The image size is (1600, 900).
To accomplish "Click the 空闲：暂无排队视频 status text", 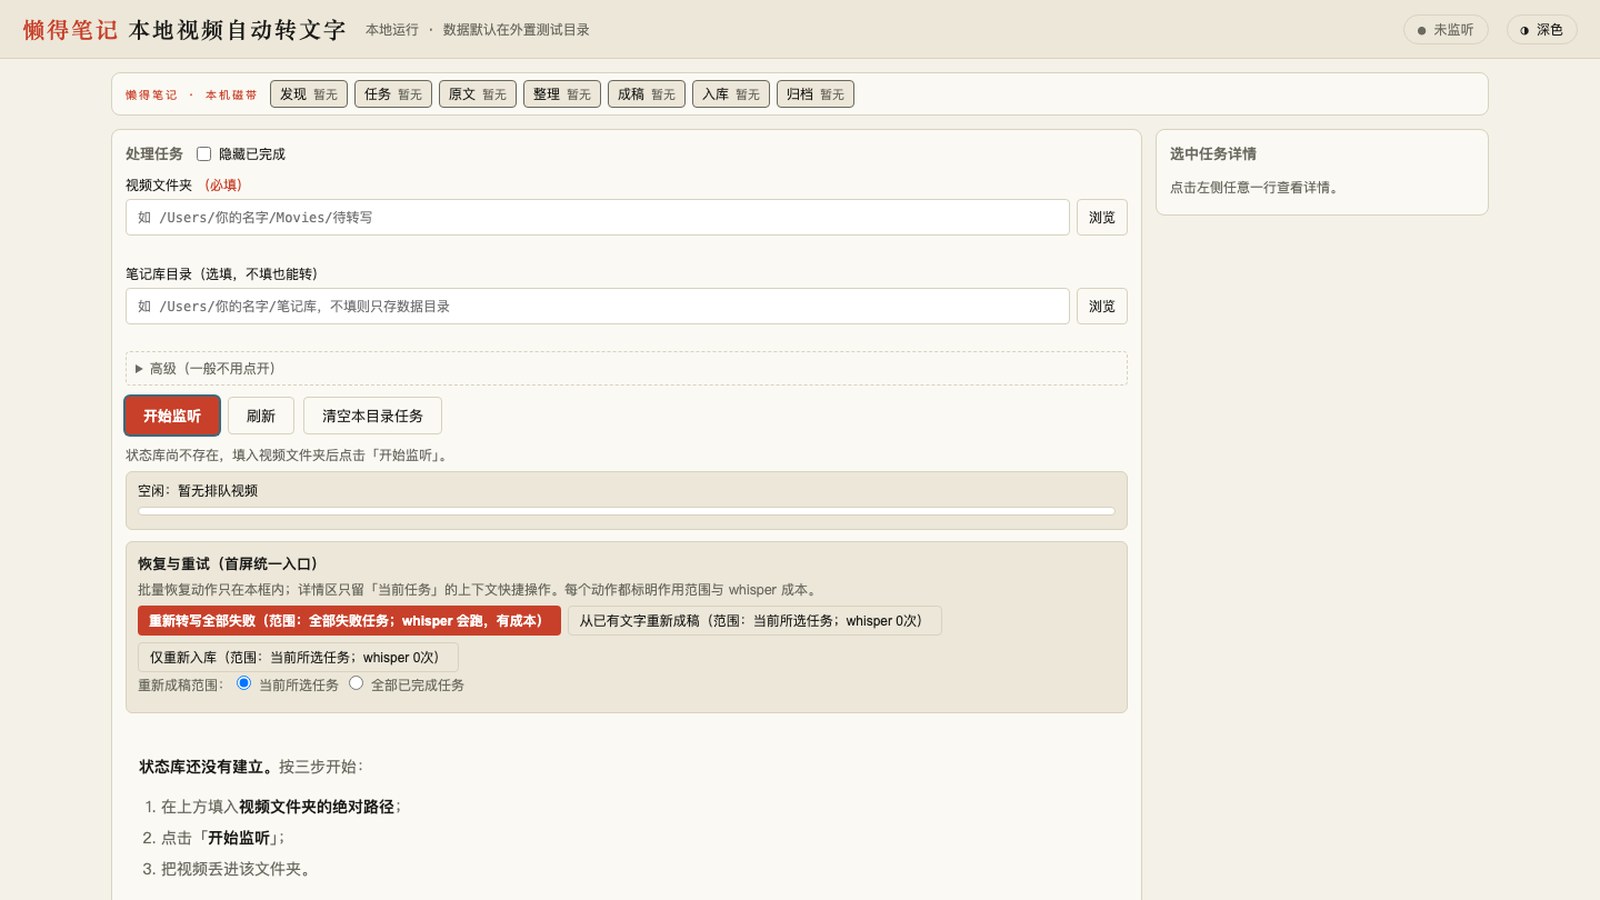I will [x=198, y=491].
